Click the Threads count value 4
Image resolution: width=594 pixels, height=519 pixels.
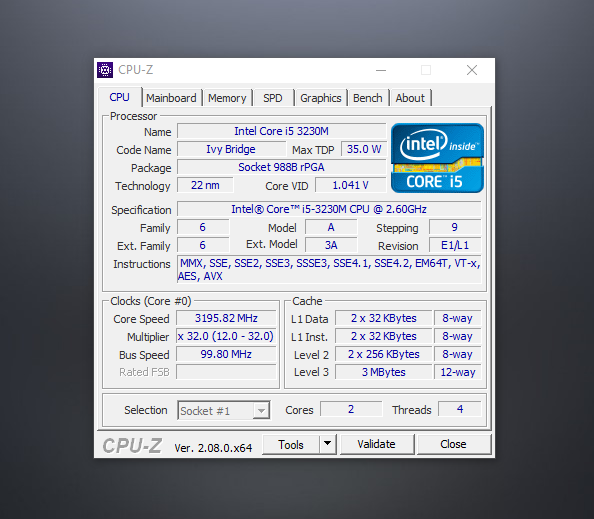point(460,409)
